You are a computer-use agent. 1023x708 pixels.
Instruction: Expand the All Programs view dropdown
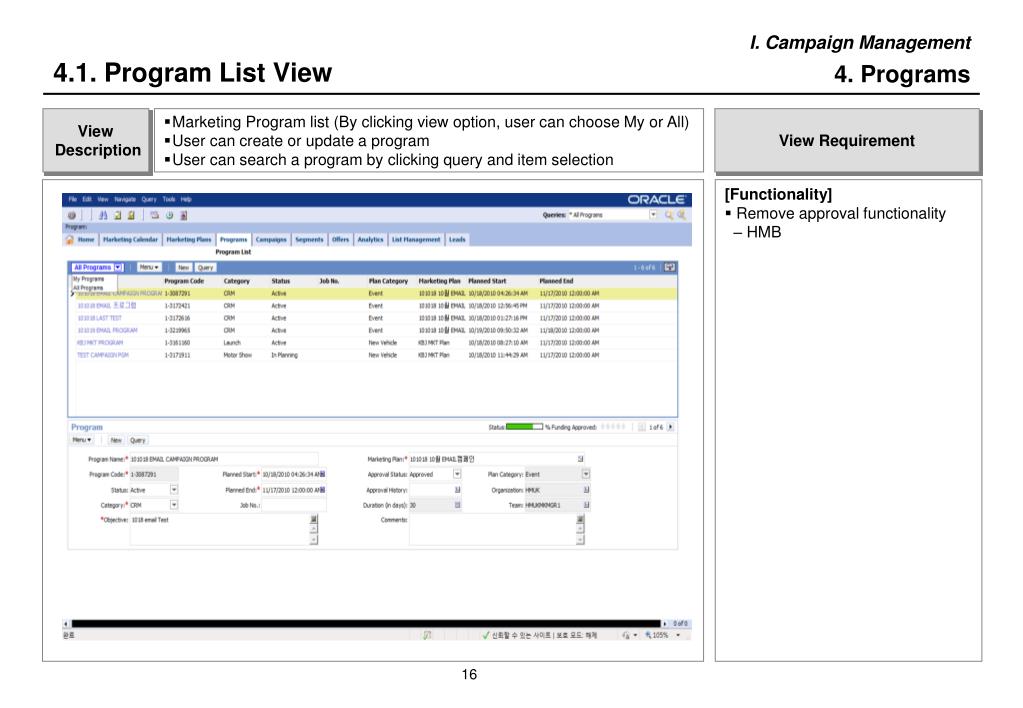(118, 268)
